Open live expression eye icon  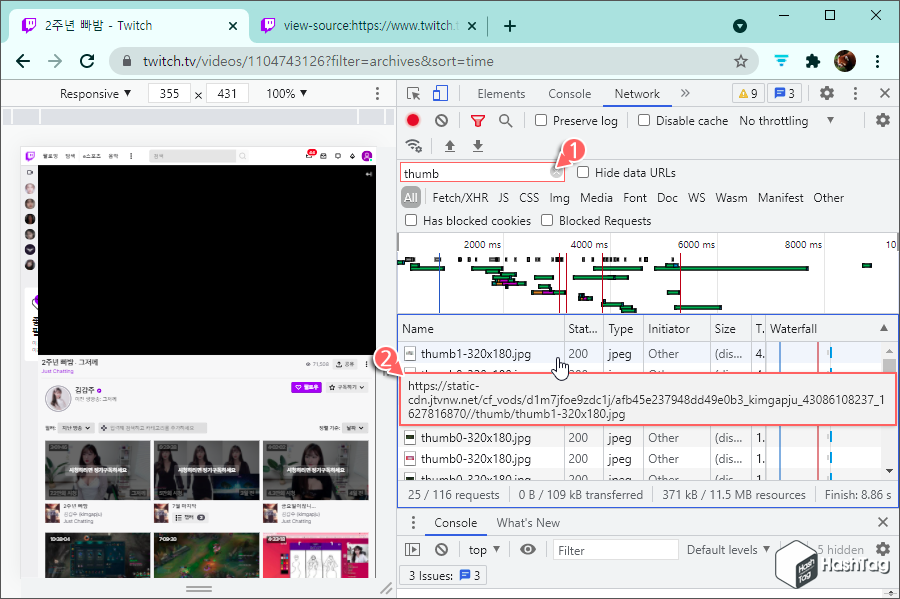coord(527,550)
